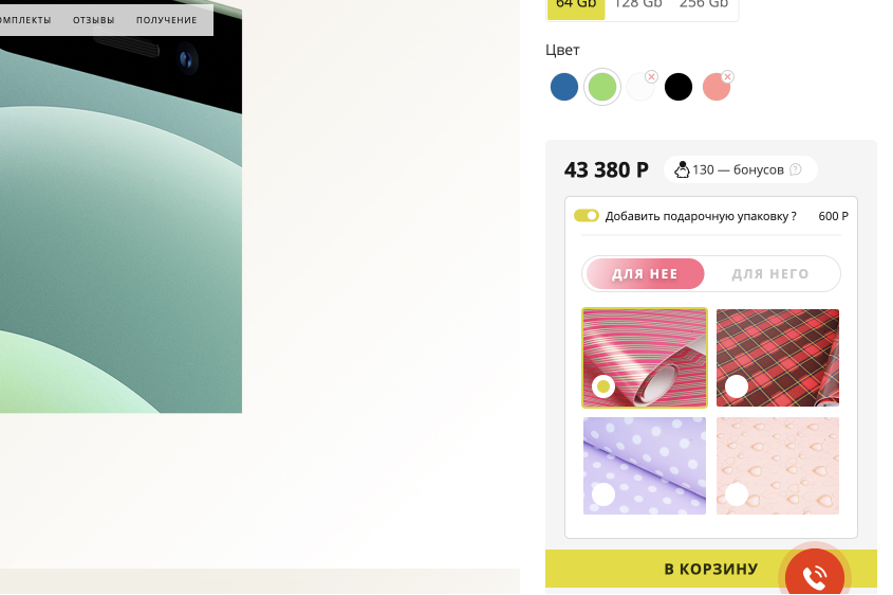Image resolution: width=893 pixels, height=595 pixels.
Task: Open the ОТЗЫВЫ section
Action: point(93,20)
